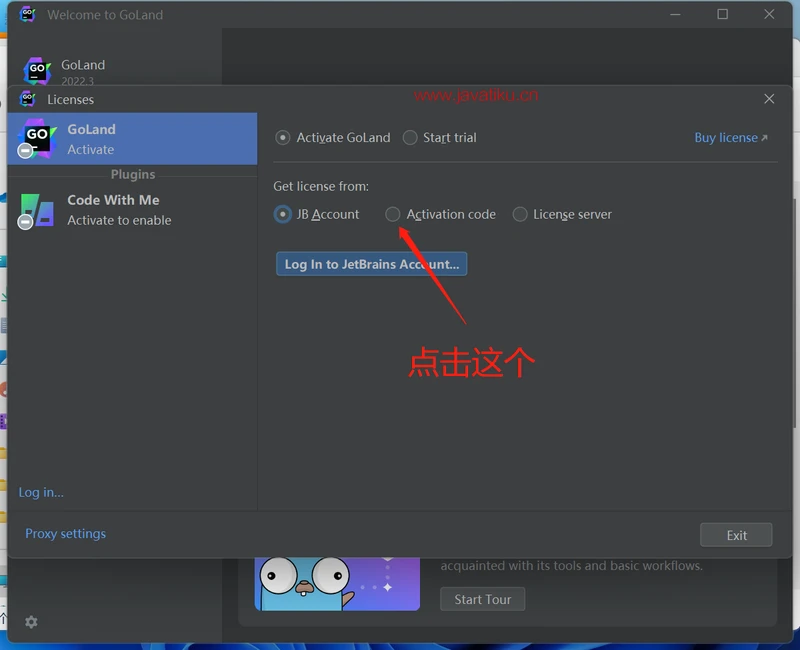This screenshot has height=650, width=800.
Task: Click the GoLand logo in Welcome sidebar
Action: coord(37,71)
